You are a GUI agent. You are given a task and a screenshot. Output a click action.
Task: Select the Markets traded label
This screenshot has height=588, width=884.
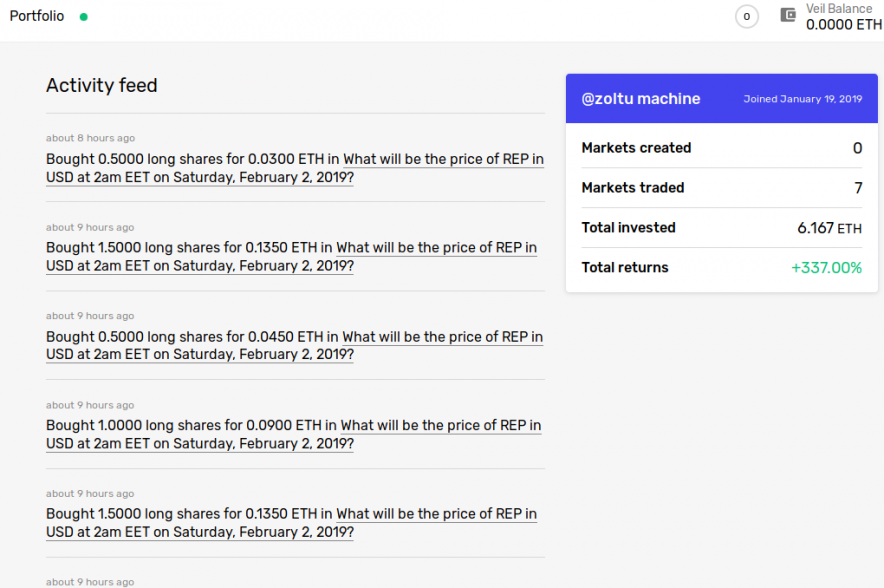(633, 188)
